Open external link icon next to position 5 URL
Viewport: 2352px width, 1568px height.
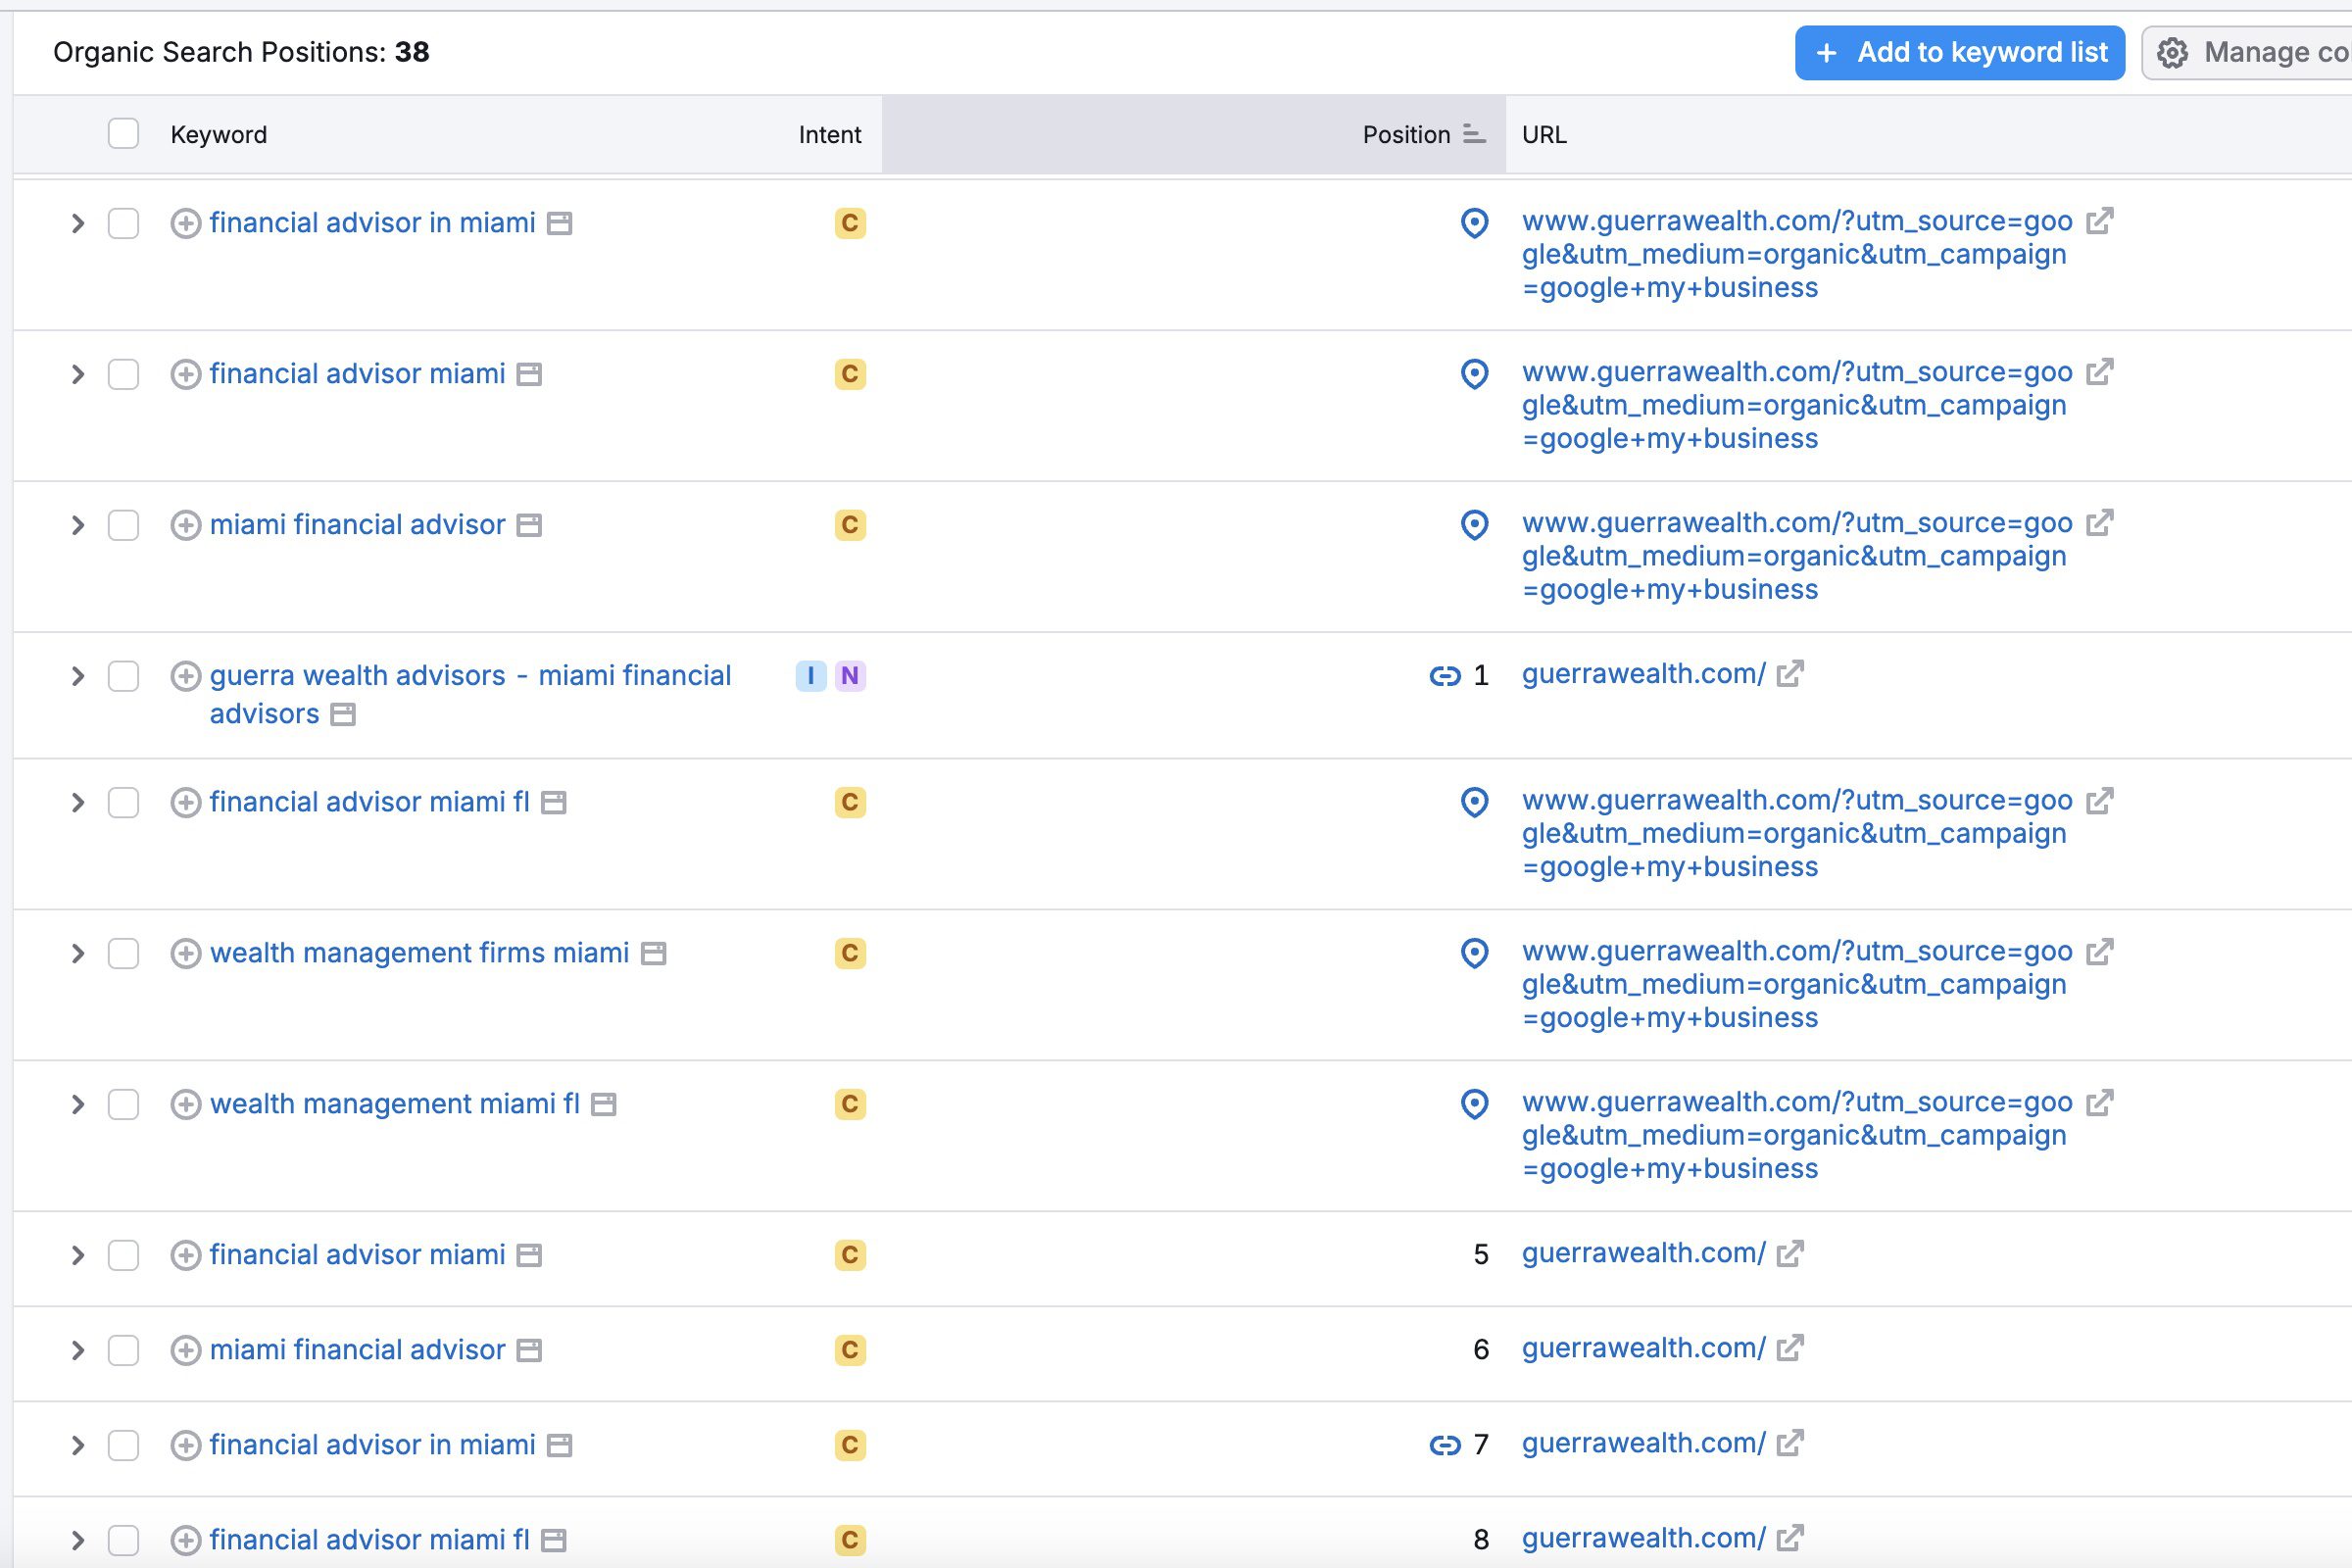pos(1790,1253)
